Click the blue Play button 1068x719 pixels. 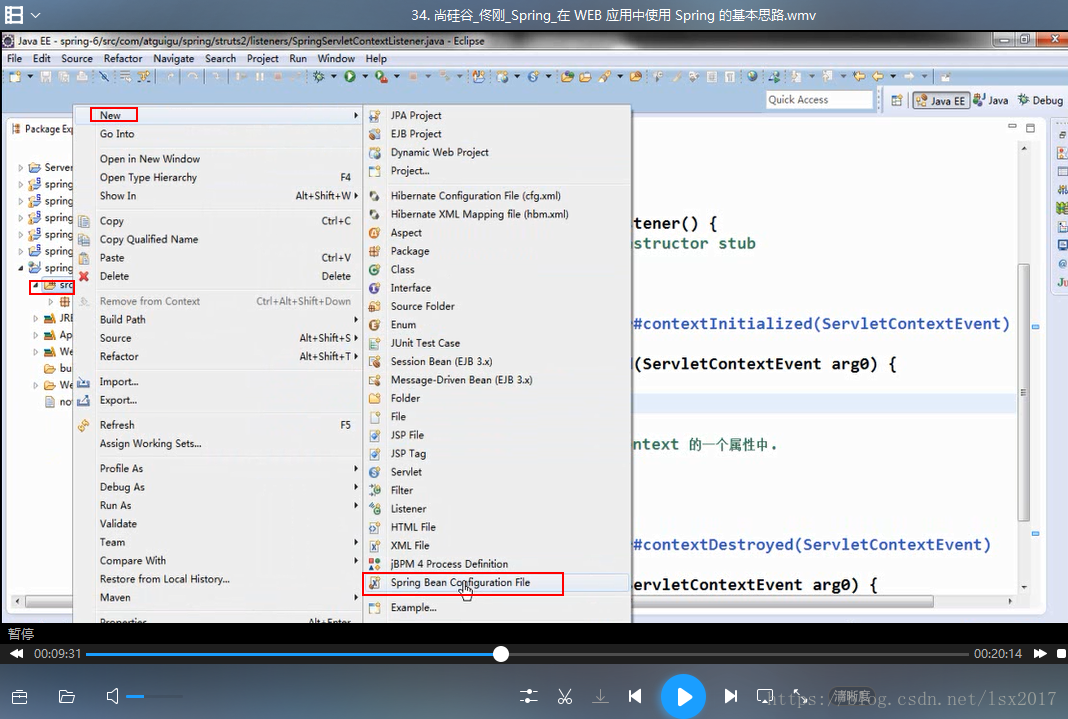[683, 697]
